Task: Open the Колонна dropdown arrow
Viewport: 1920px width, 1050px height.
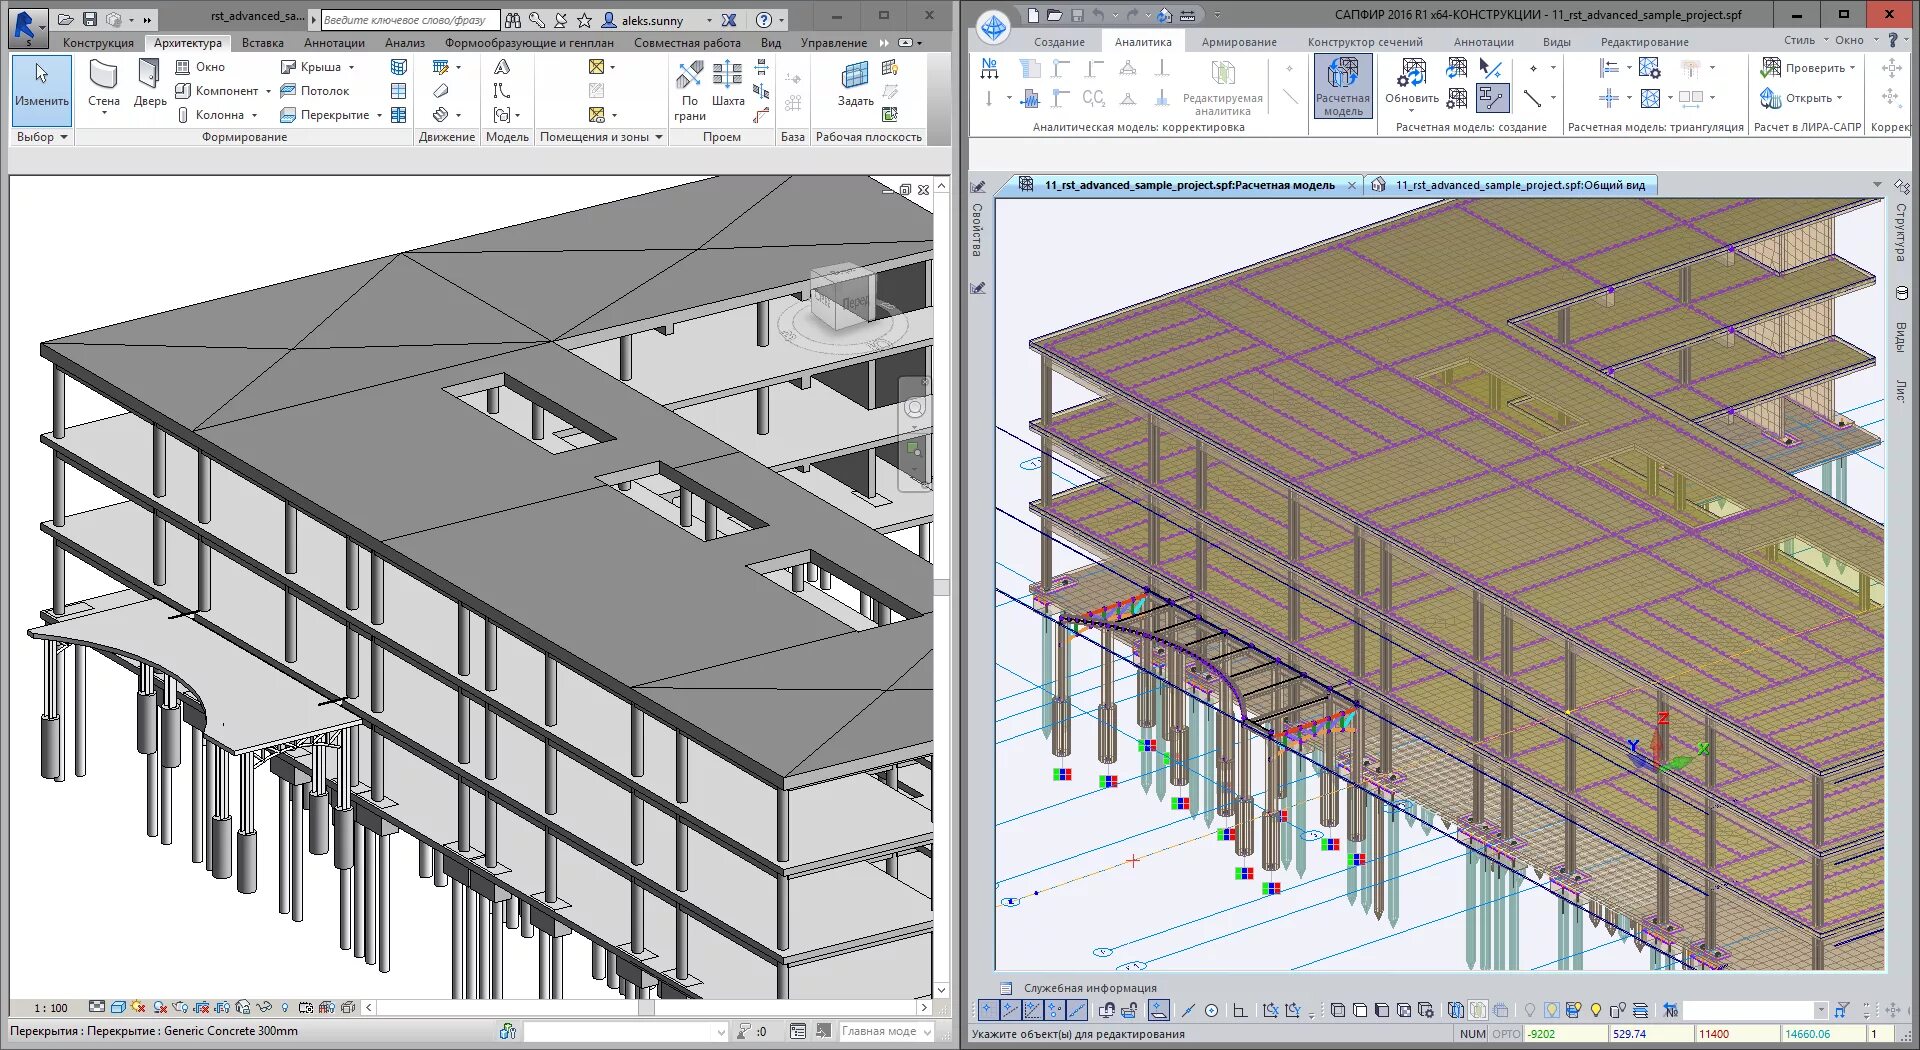Action: click(x=255, y=115)
